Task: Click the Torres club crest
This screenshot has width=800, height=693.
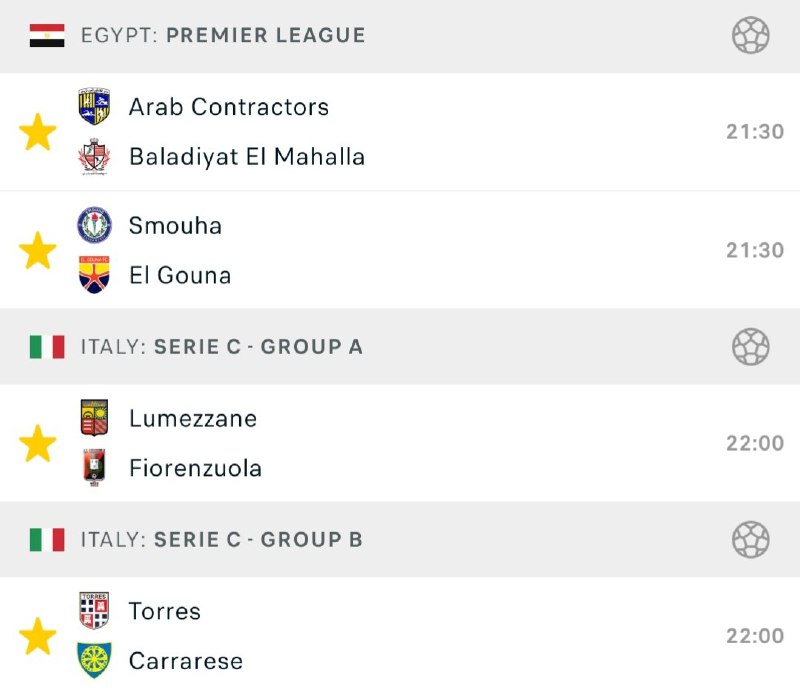Action: click(94, 611)
